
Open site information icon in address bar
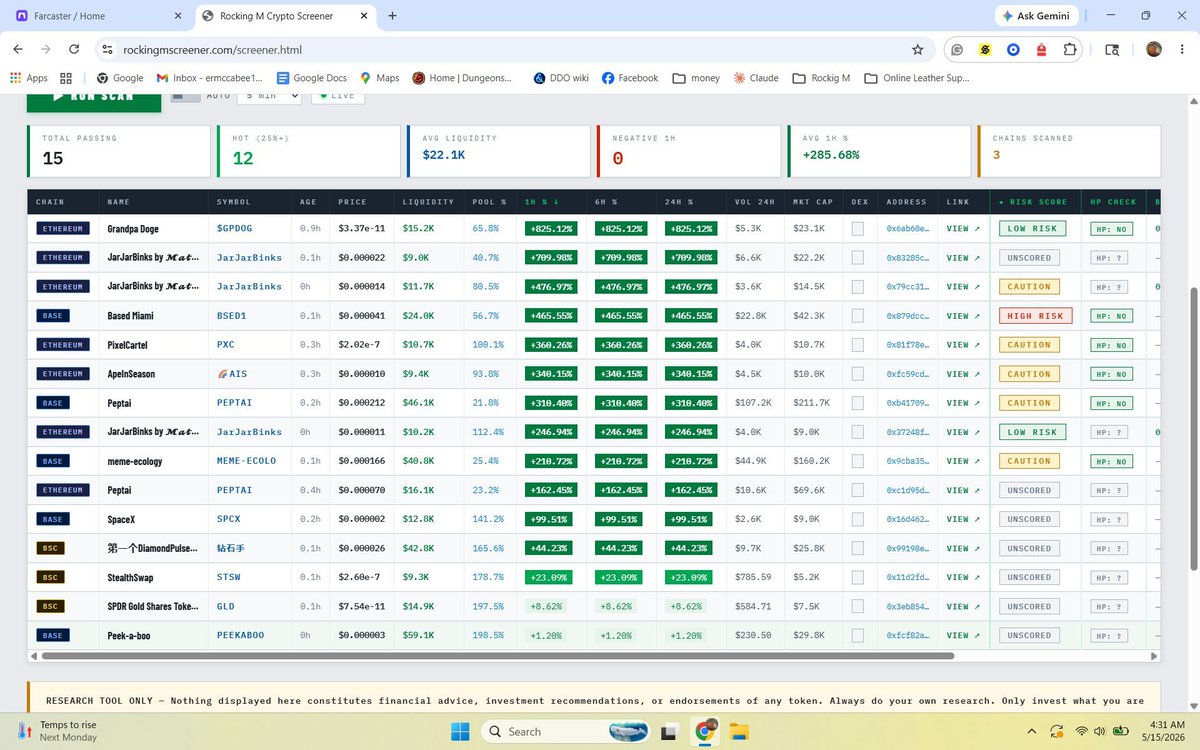tap(108, 49)
